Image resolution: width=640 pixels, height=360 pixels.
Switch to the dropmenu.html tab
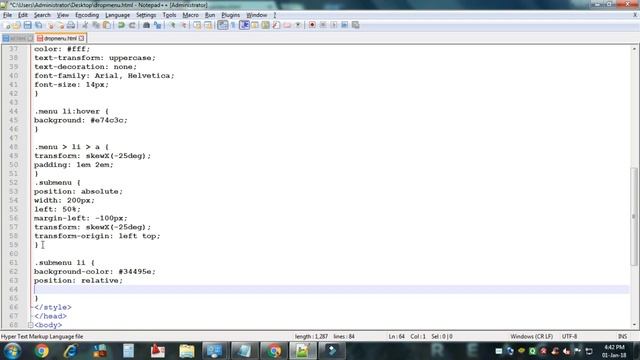(60, 38)
